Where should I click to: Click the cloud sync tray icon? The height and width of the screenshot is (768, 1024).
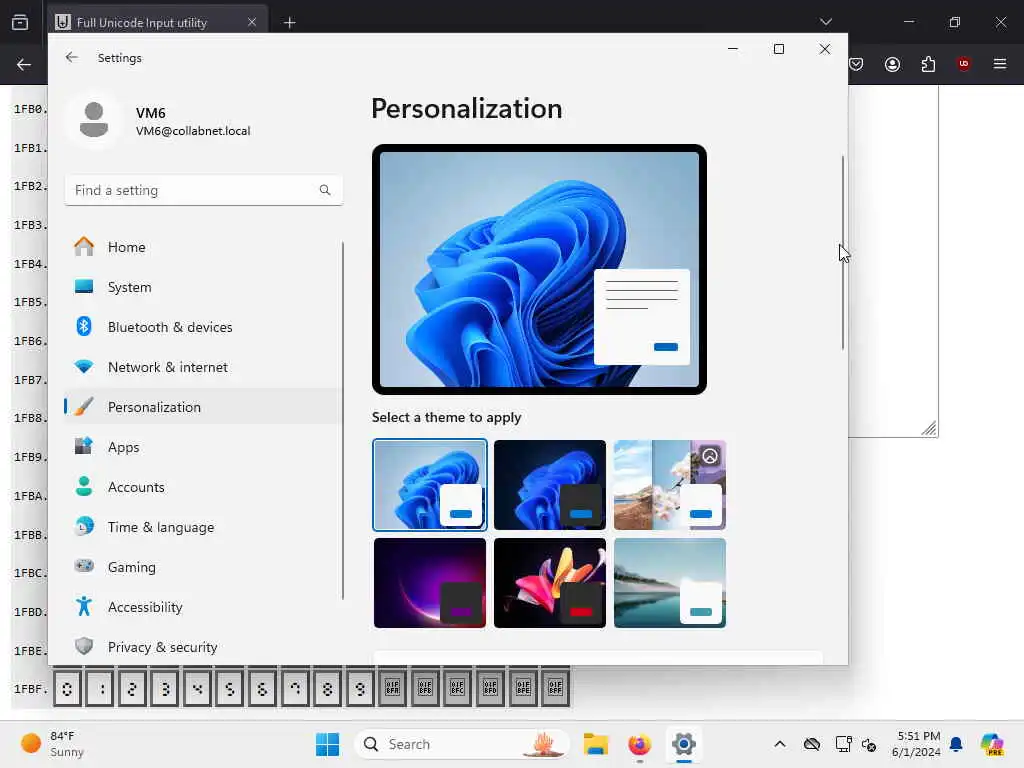812,744
